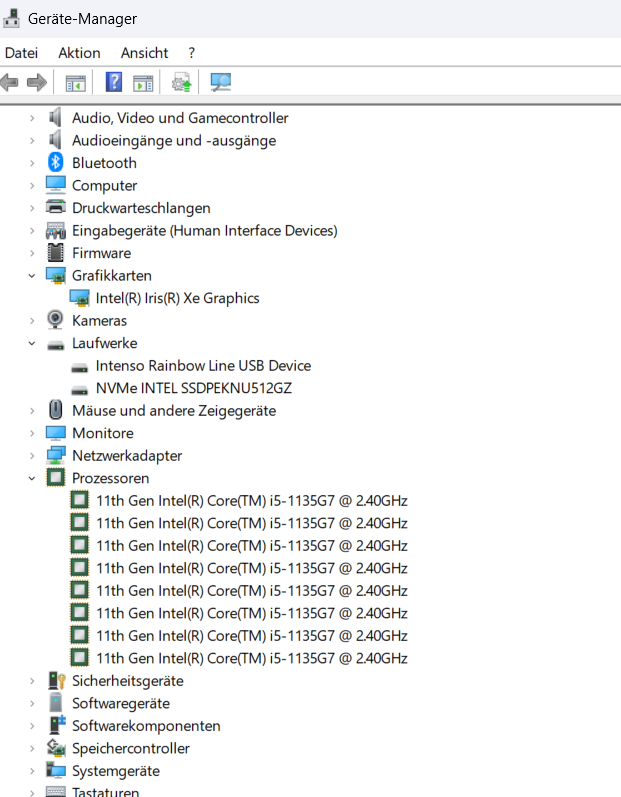Select the Softwaregeräte label
Screen dimensions: 621x797
(121, 703)
